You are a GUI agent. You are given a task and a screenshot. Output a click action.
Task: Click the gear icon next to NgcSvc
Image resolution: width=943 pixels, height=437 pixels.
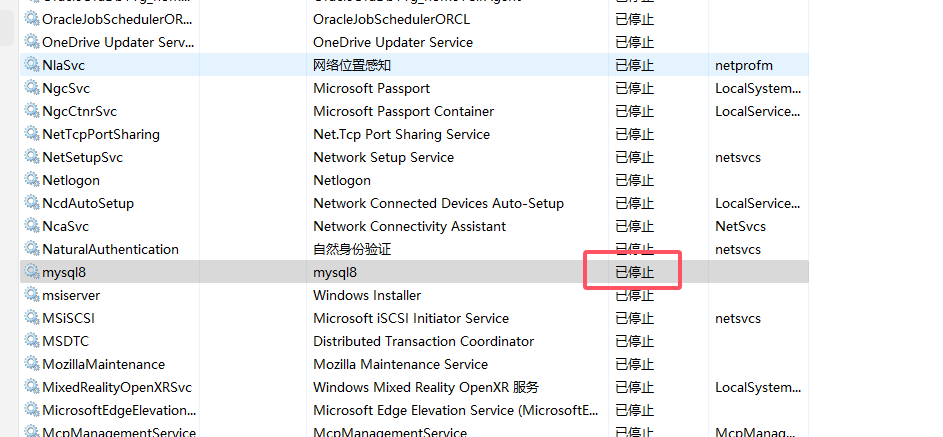pyautogui.click(x=31, y=88)
